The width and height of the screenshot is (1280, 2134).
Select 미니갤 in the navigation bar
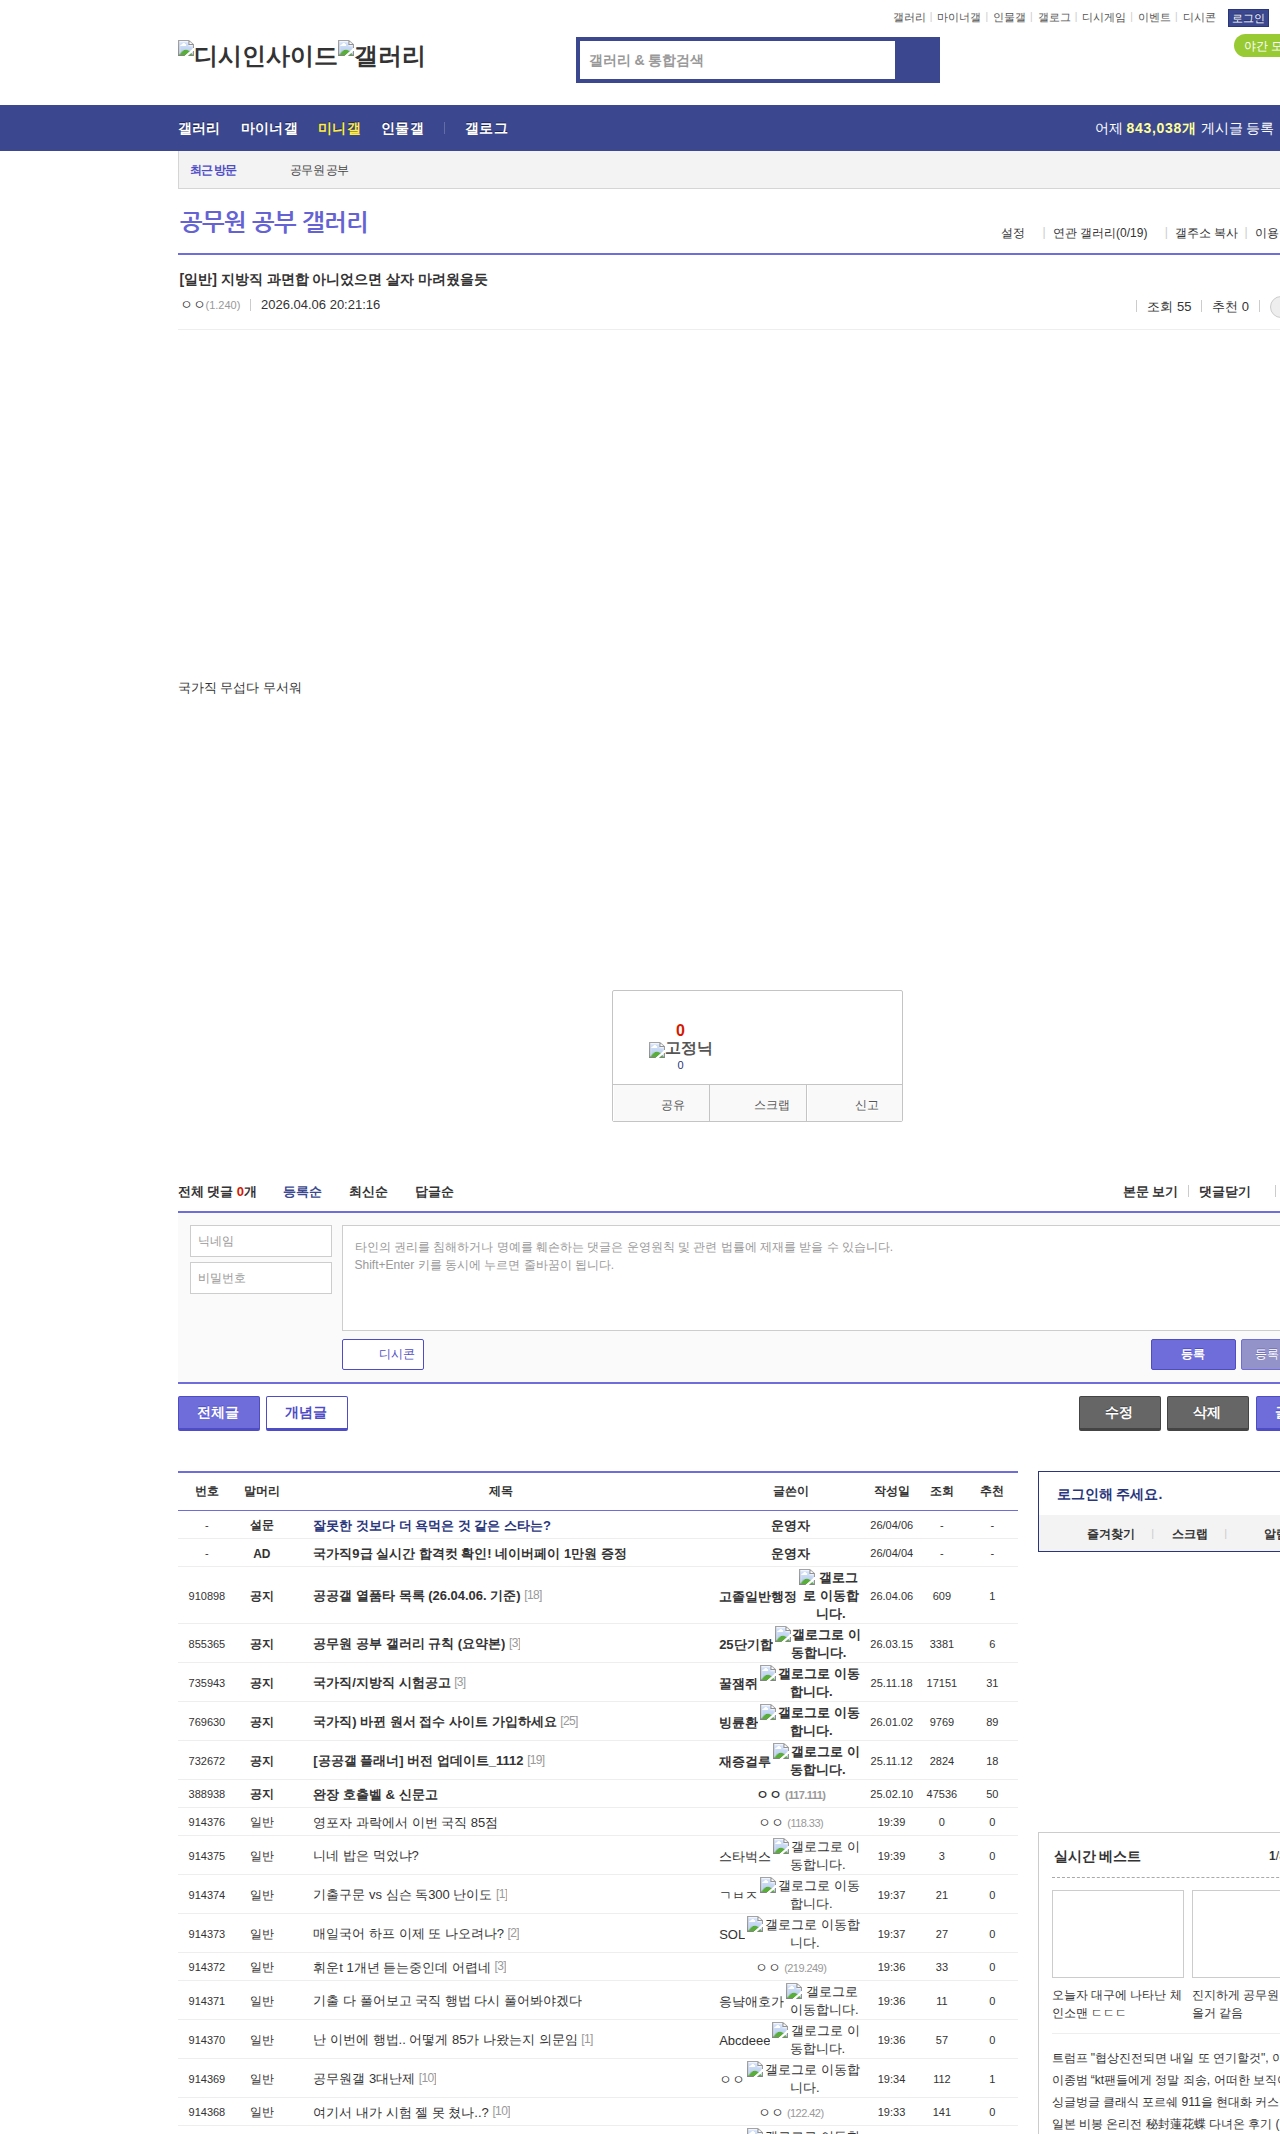point(339,128)
